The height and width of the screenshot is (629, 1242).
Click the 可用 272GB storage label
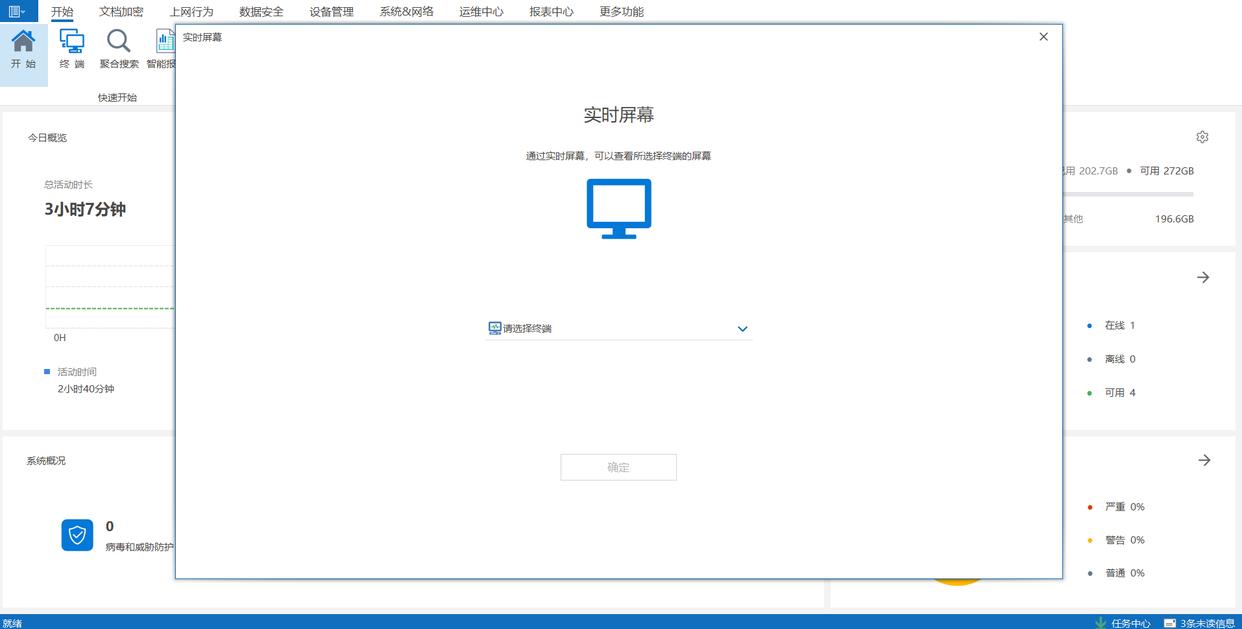click(x=1167, y=171)
